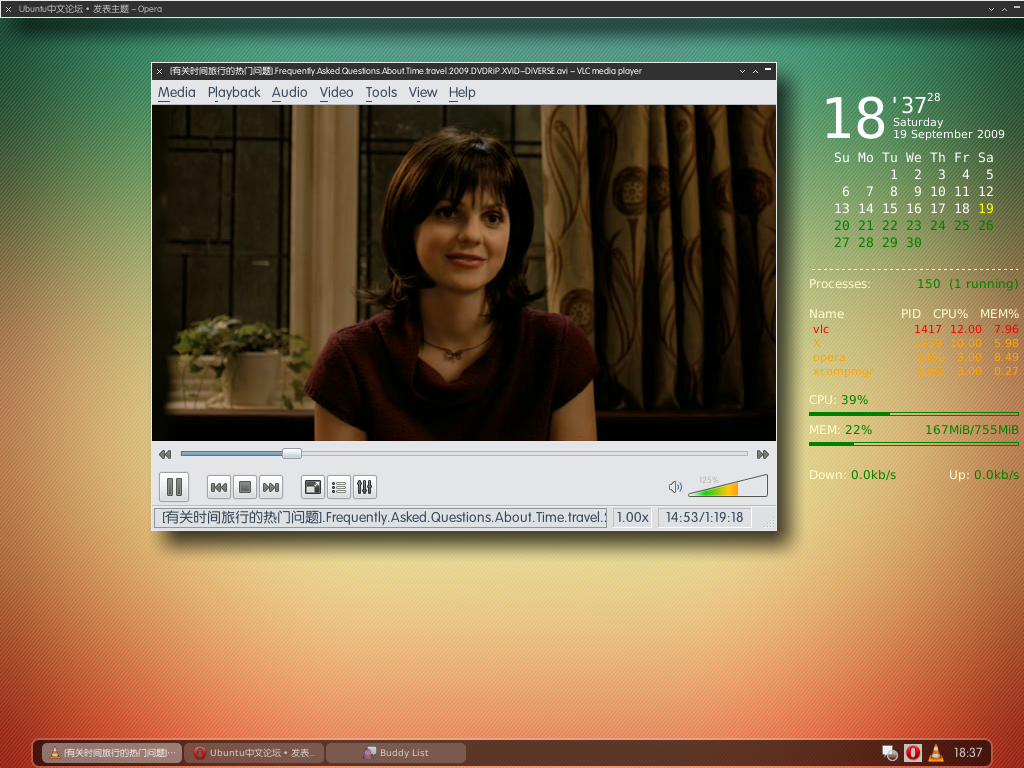Viewport: 1024px width, 768px height.
Task: Click the MEM: 22% reading
Action: 840,430
